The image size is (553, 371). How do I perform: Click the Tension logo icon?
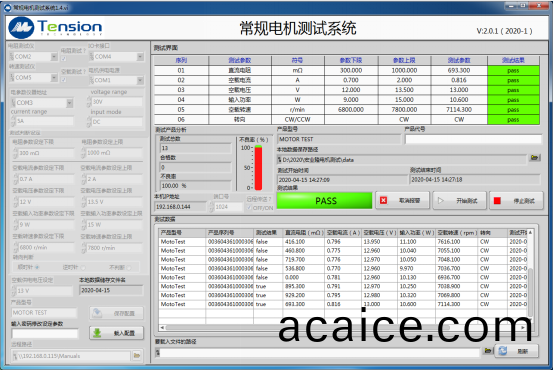click(x=21, y=28)
